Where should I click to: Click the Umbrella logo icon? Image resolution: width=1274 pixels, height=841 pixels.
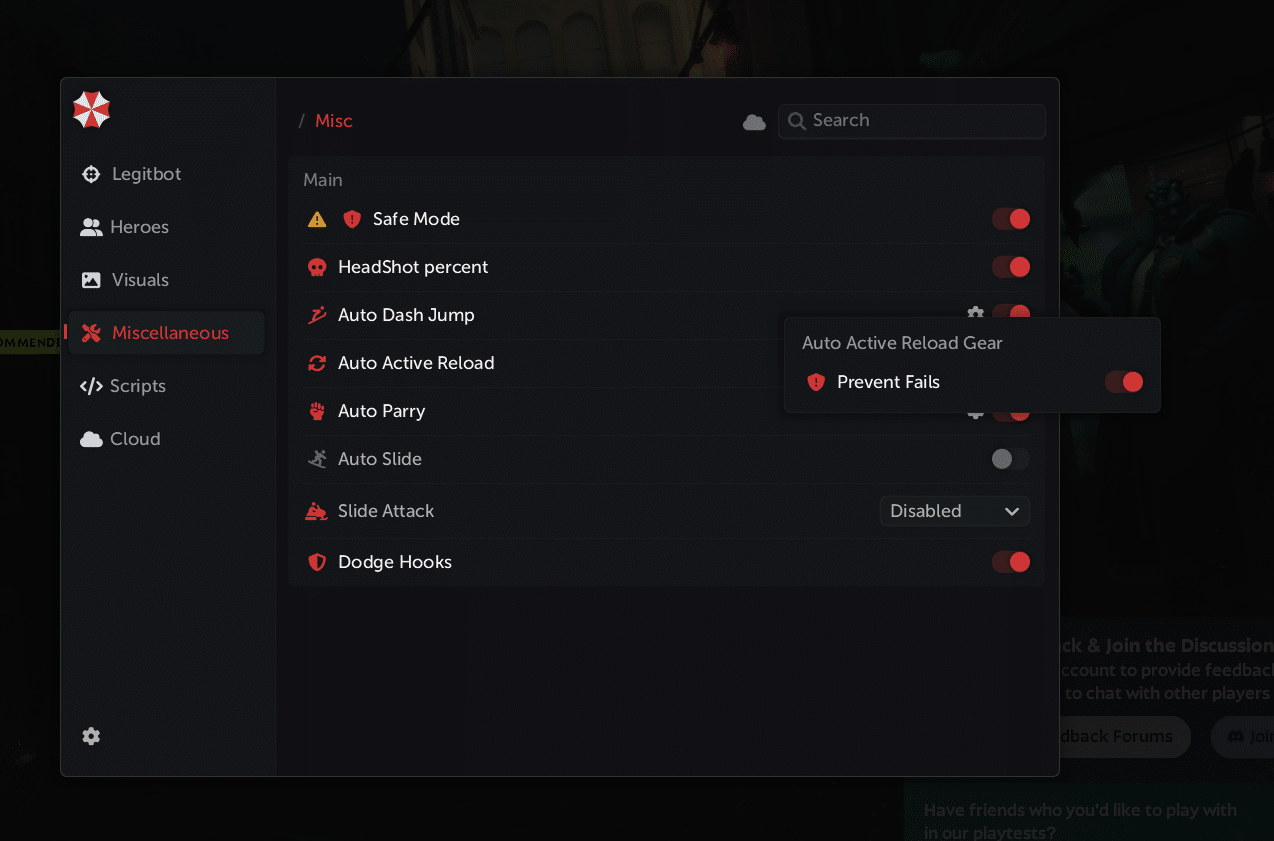[91, 110]
